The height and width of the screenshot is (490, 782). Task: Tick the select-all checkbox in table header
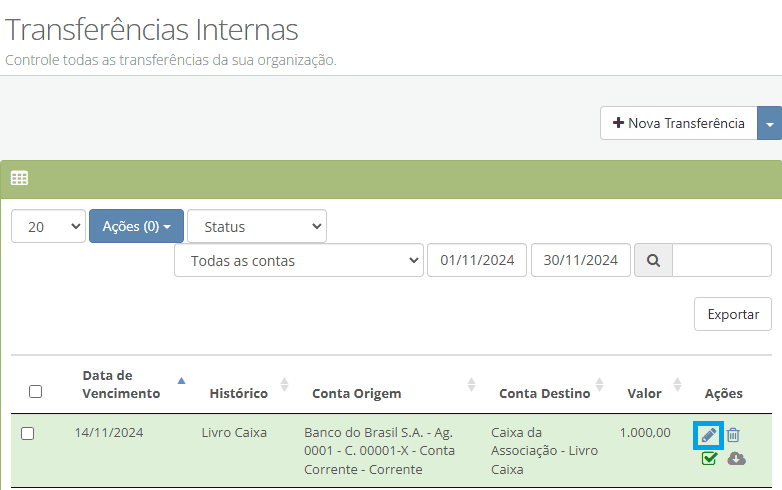coord(35,392)
